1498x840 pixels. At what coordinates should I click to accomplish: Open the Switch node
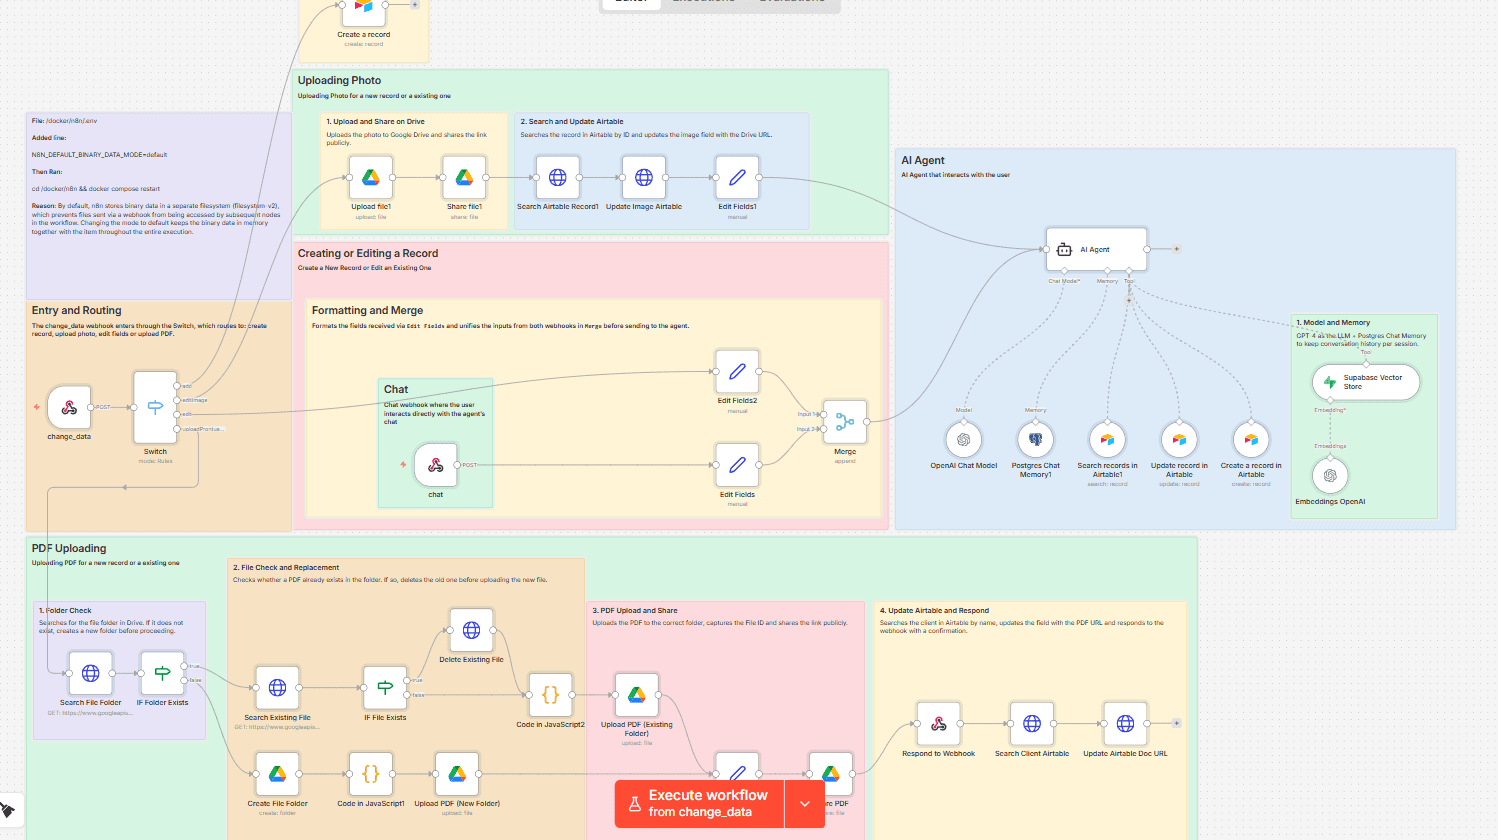(155, 407)
